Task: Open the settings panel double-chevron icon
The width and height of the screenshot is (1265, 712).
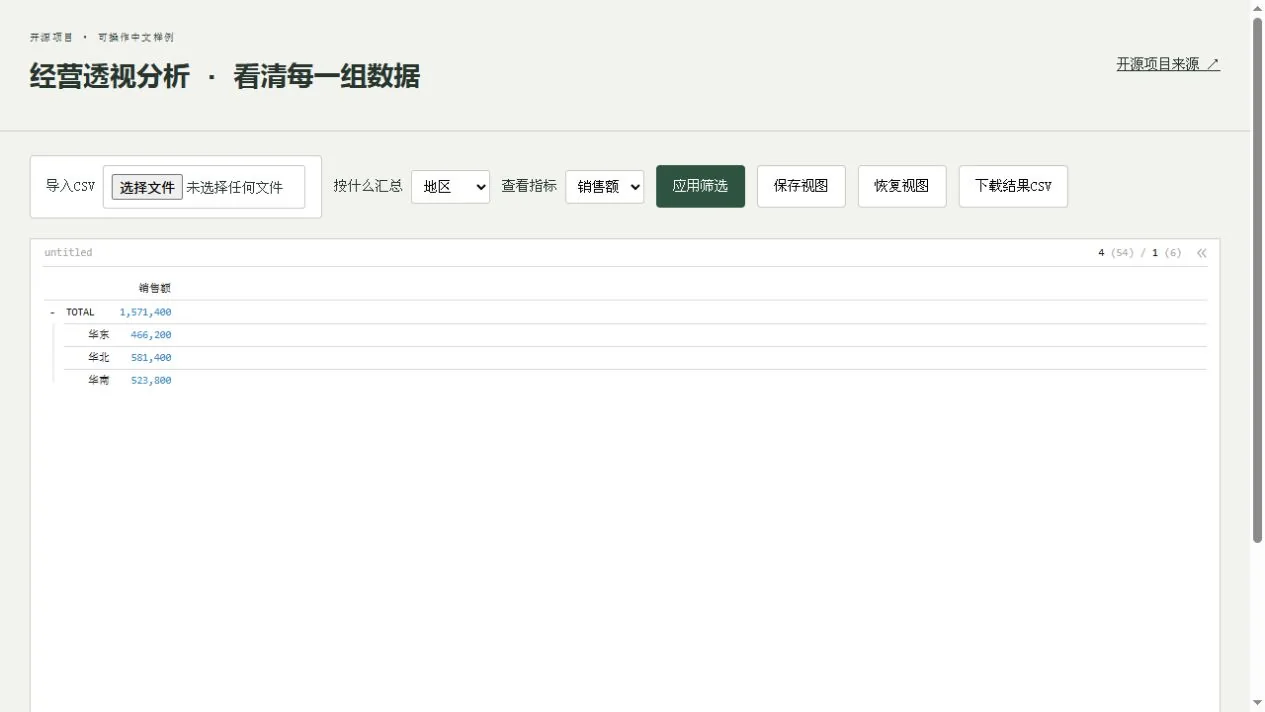Action: click(x=1201, y=253)
